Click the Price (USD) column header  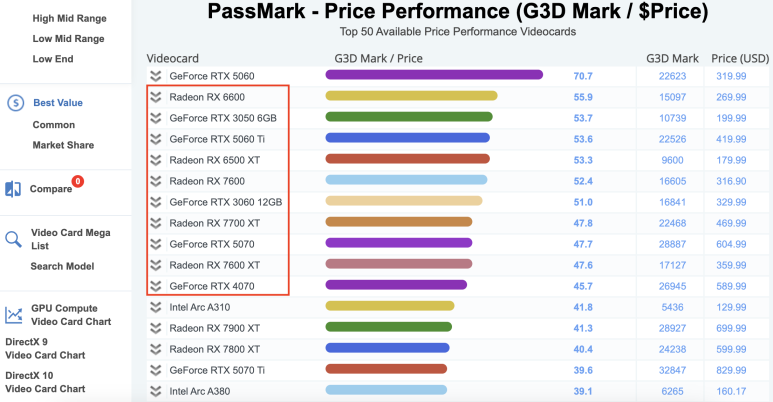[x=740, y=58]
